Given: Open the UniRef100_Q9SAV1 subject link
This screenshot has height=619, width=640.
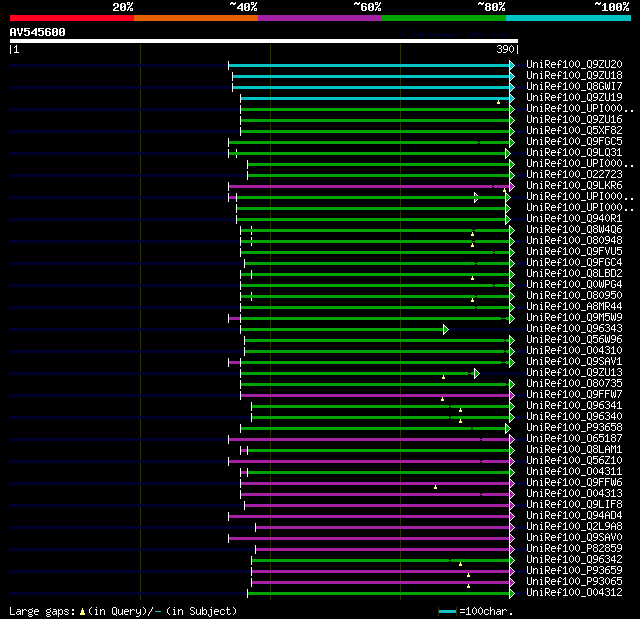Looking at the screenshot, I should pyautogui.click(x=574, y=362).
